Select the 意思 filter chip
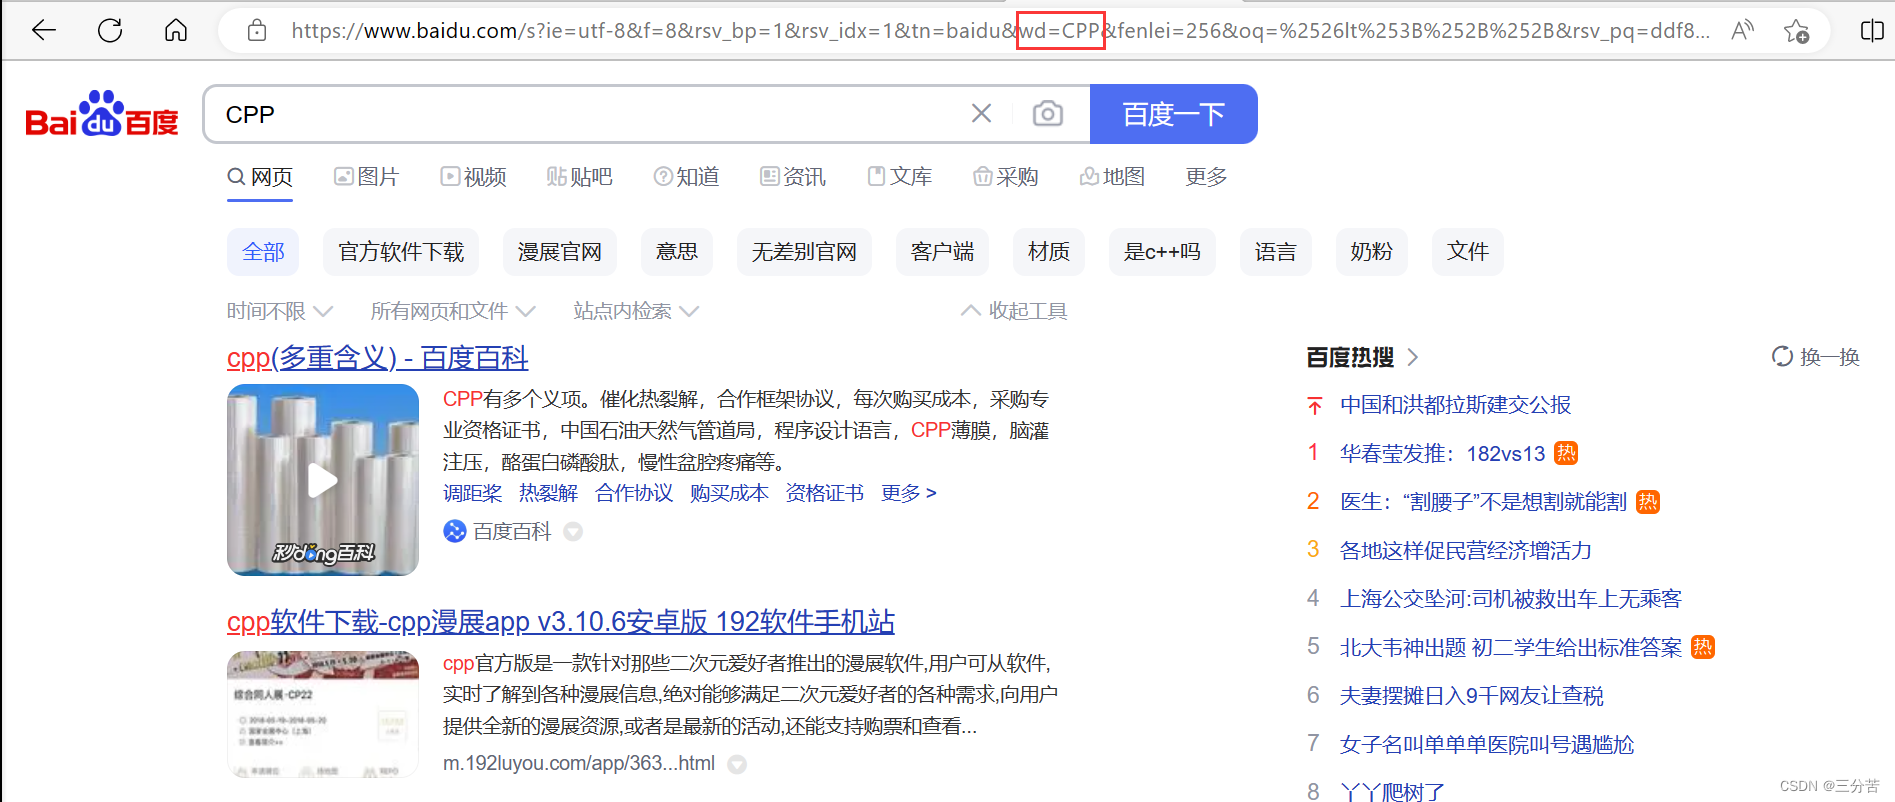Image resolution: width=1895 pixels, height=802 pixels. [x=677, y=252]
